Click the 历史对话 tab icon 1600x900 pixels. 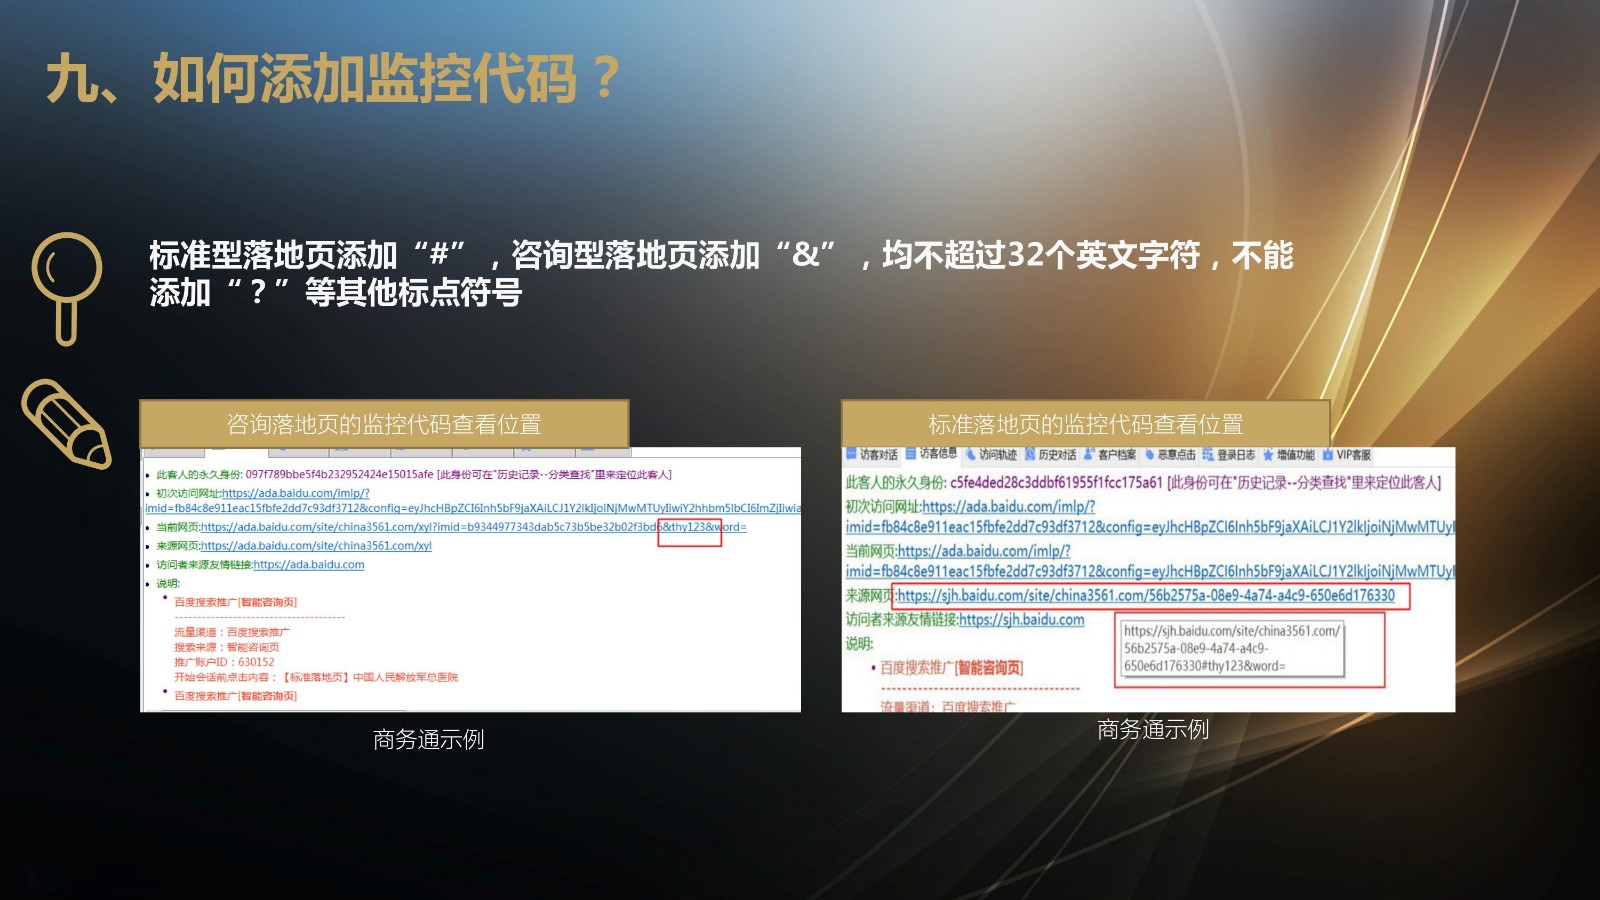(1030, 454)
